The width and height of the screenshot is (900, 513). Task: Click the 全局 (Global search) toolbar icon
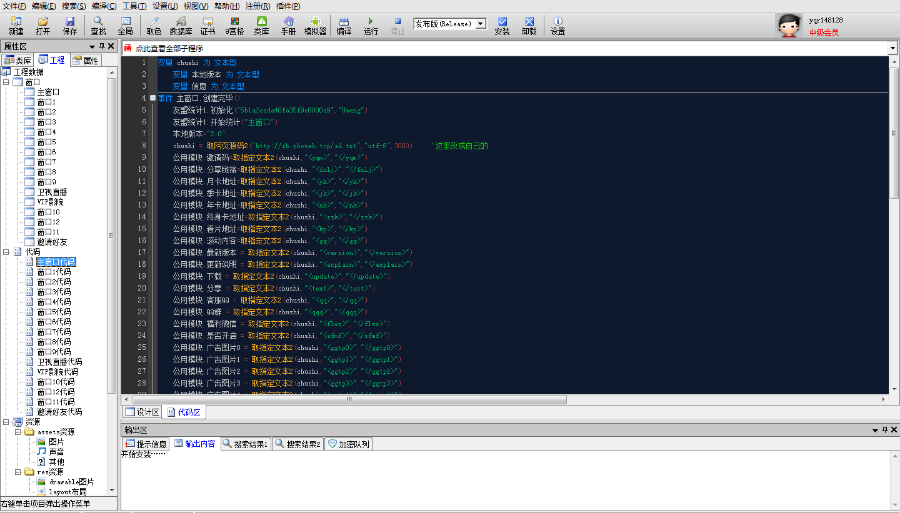(x=125, y=26)
